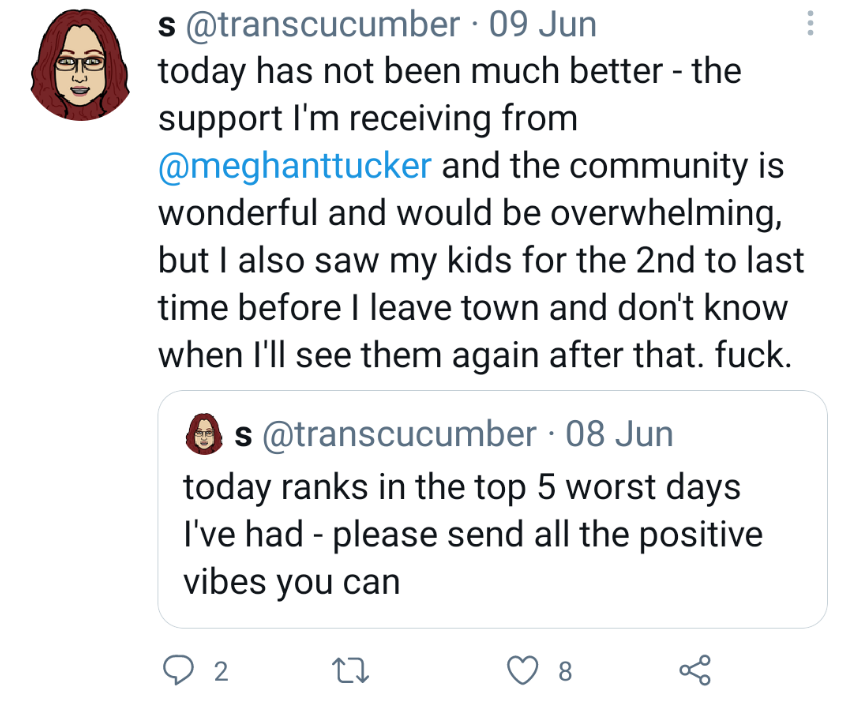This screenshot has height=702, width=853.
Task: Click the "today has not been much better" line
Action: pos(411,71)
